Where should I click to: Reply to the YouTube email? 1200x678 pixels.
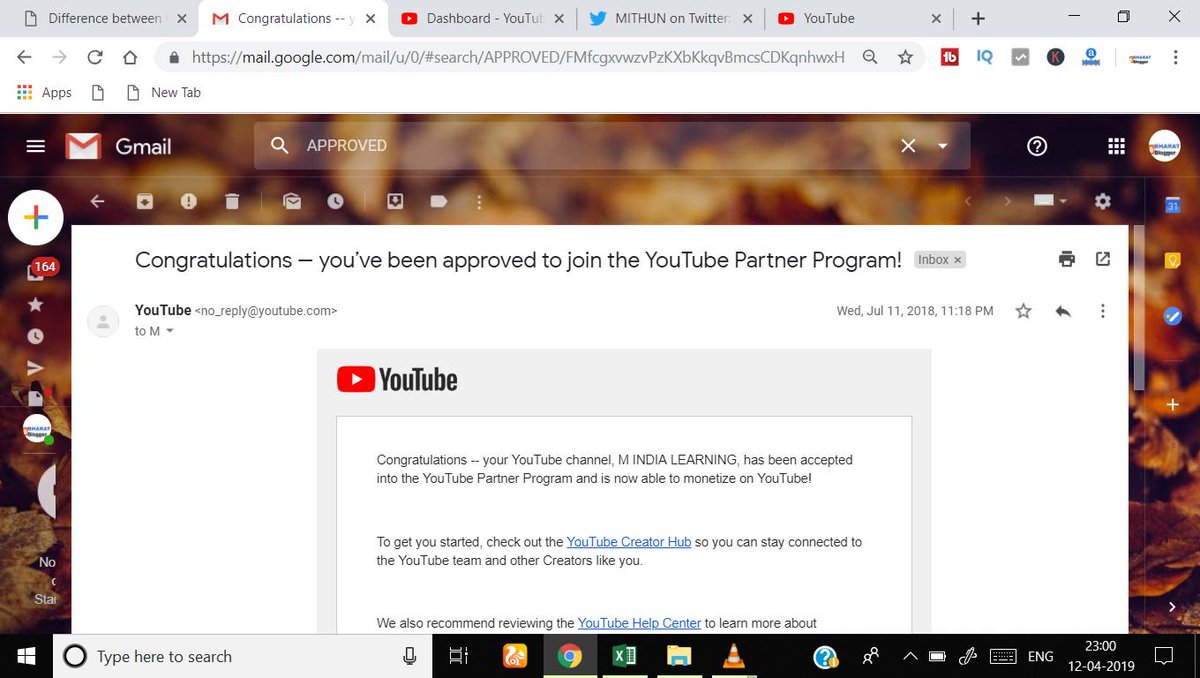[1063, 311]
